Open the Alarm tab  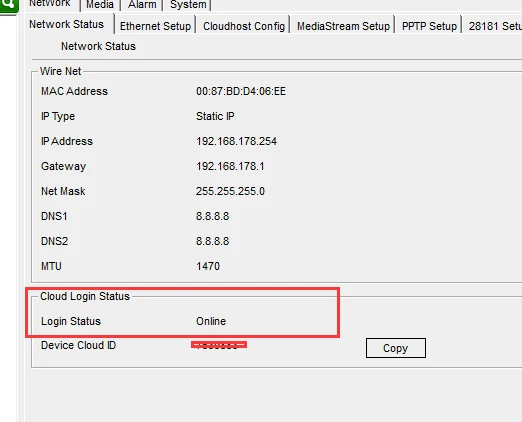click(142, 5)
